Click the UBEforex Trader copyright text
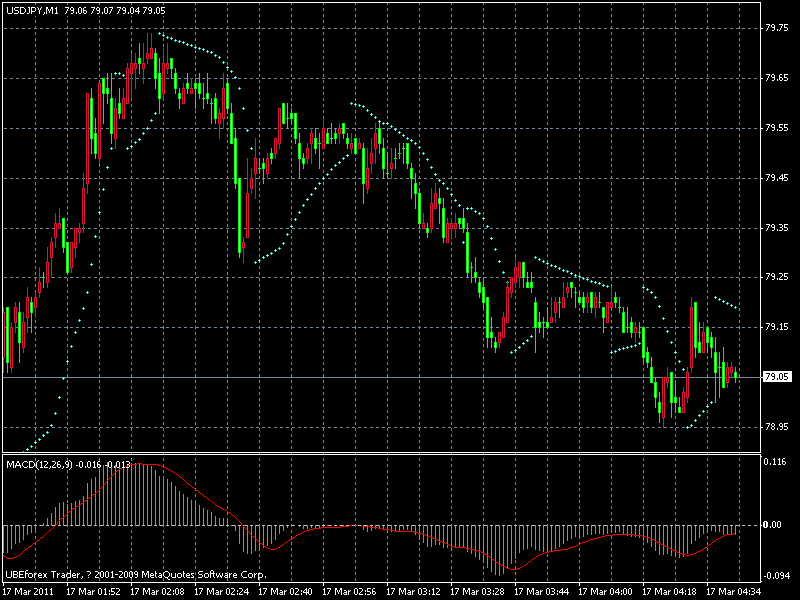800x600 pixels. click(136, 575)
